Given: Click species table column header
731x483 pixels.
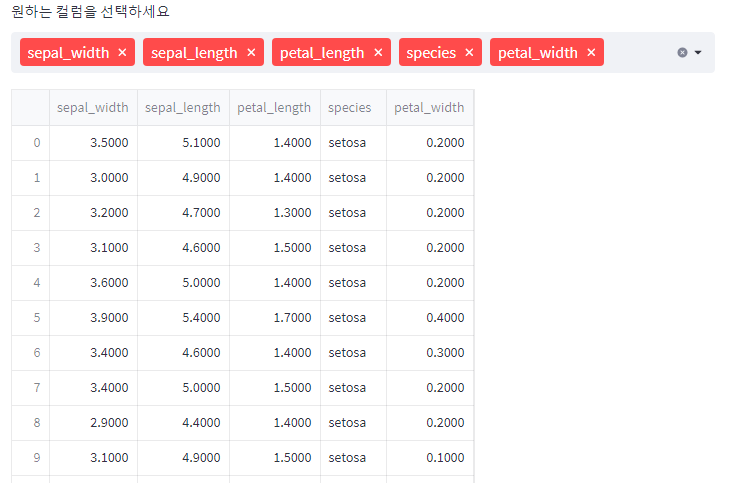Looking at the screenshot, I should coord(353,108).
